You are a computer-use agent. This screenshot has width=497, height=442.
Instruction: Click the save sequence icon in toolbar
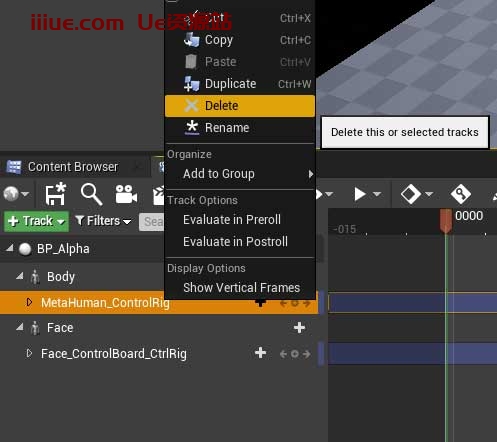pyautogui.click(x=56, y=194)
